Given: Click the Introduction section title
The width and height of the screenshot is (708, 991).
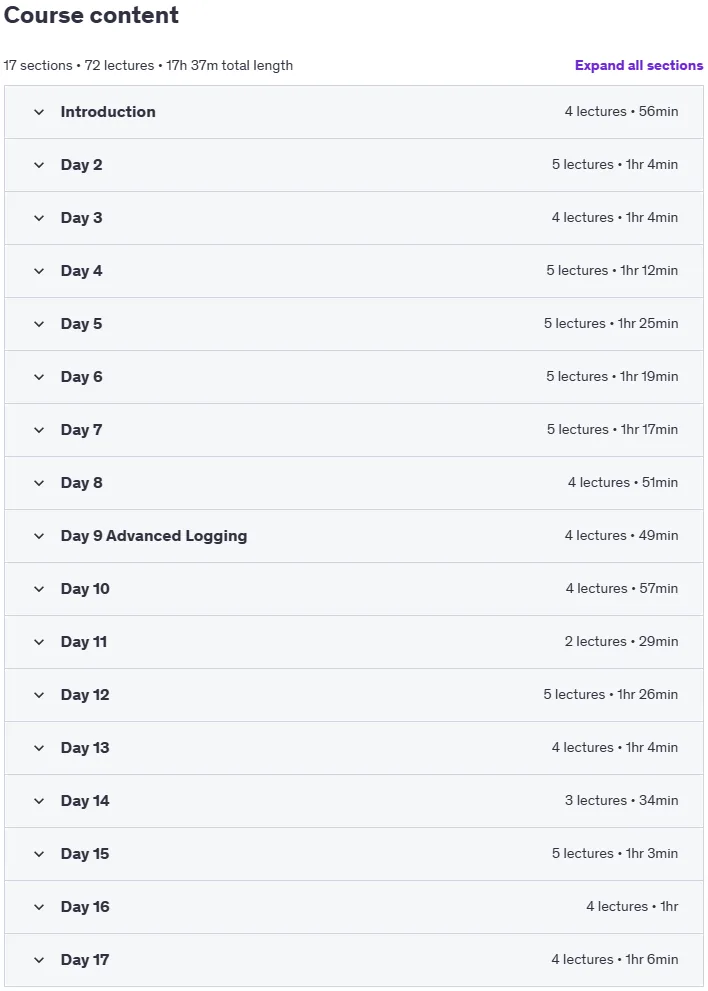Looking at the screenshot, I should pyautogui.click(x=108, y=112).
